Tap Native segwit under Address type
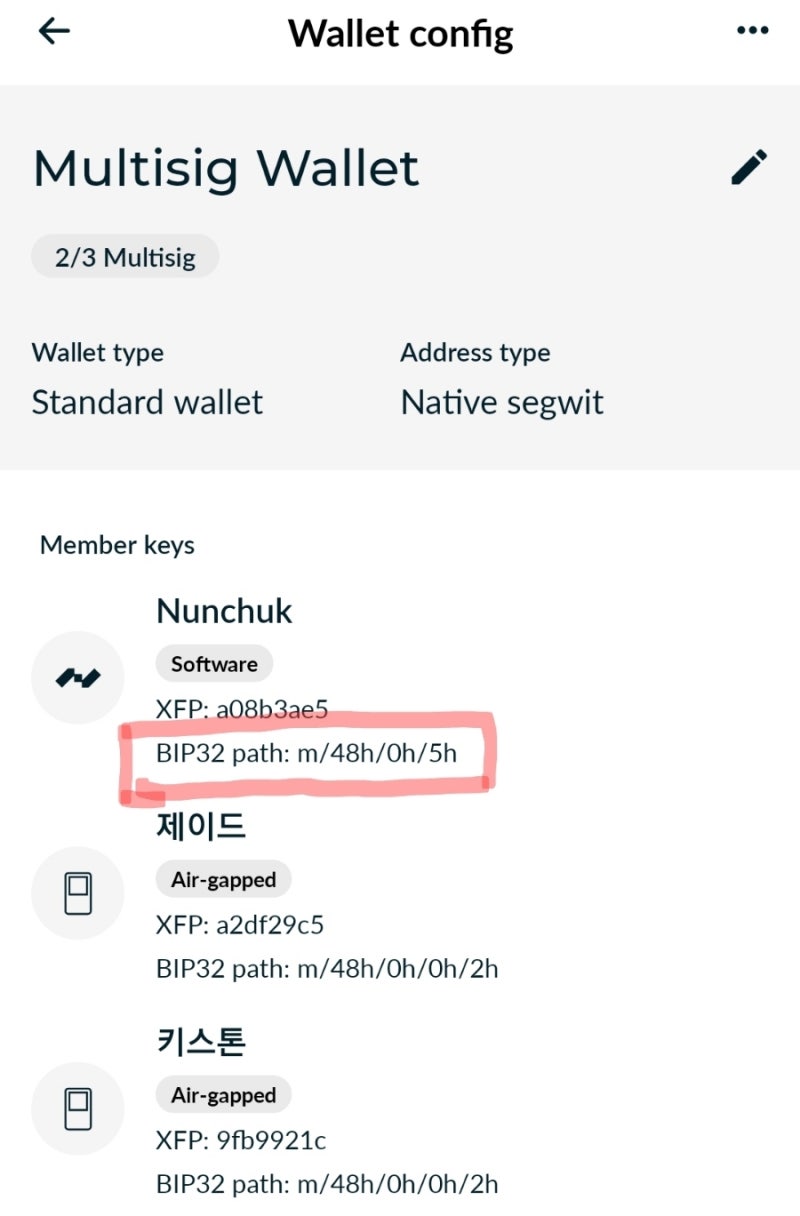 point(501,402)
